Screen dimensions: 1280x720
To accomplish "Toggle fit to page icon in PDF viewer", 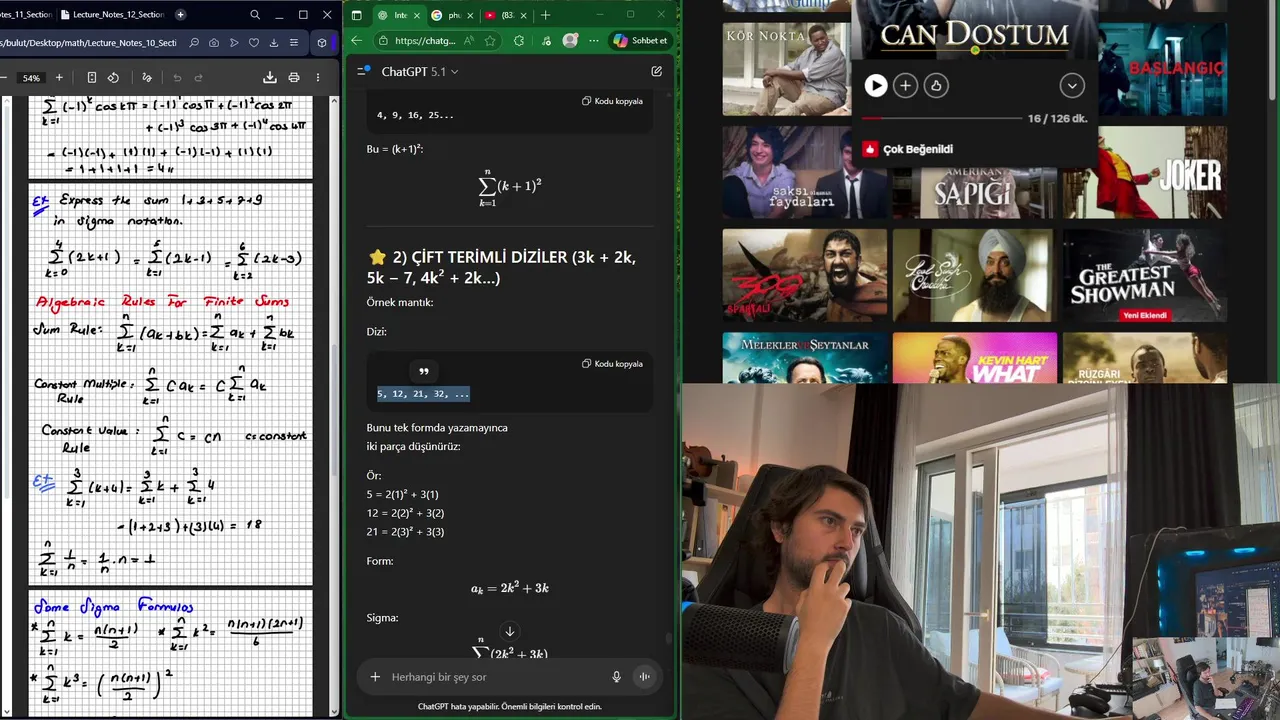I will click(x=91, y=78).
